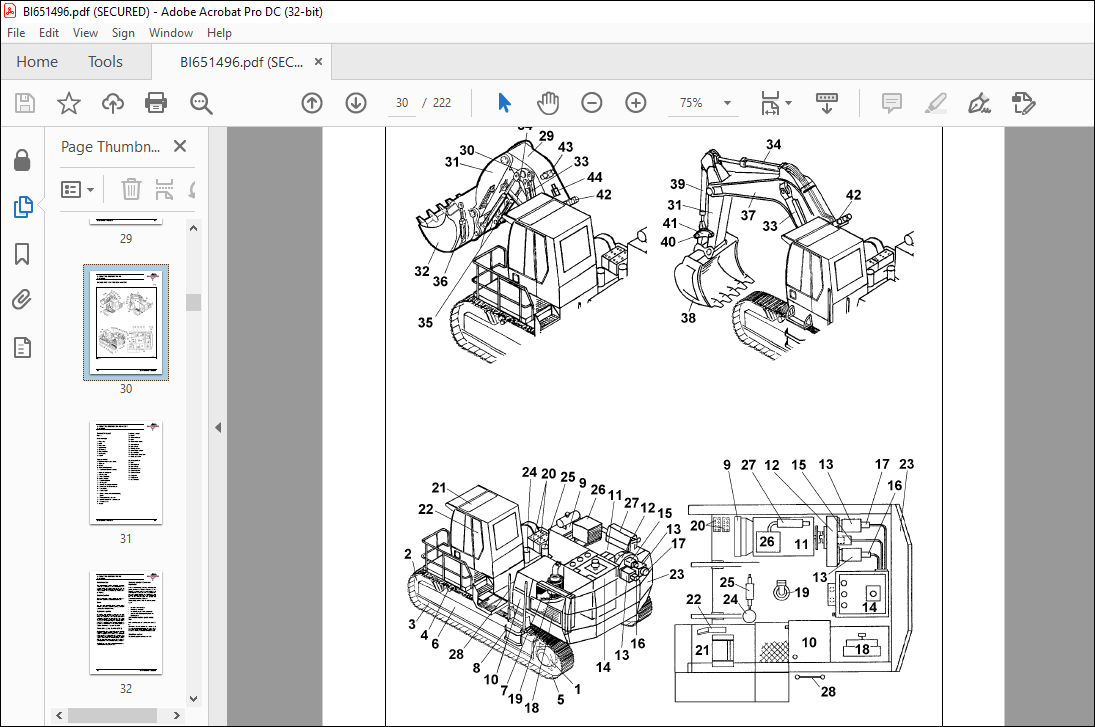Click the "/ 222" total page count
The height and width of the screenshot is (727, 1095).
tap(436, 103)
